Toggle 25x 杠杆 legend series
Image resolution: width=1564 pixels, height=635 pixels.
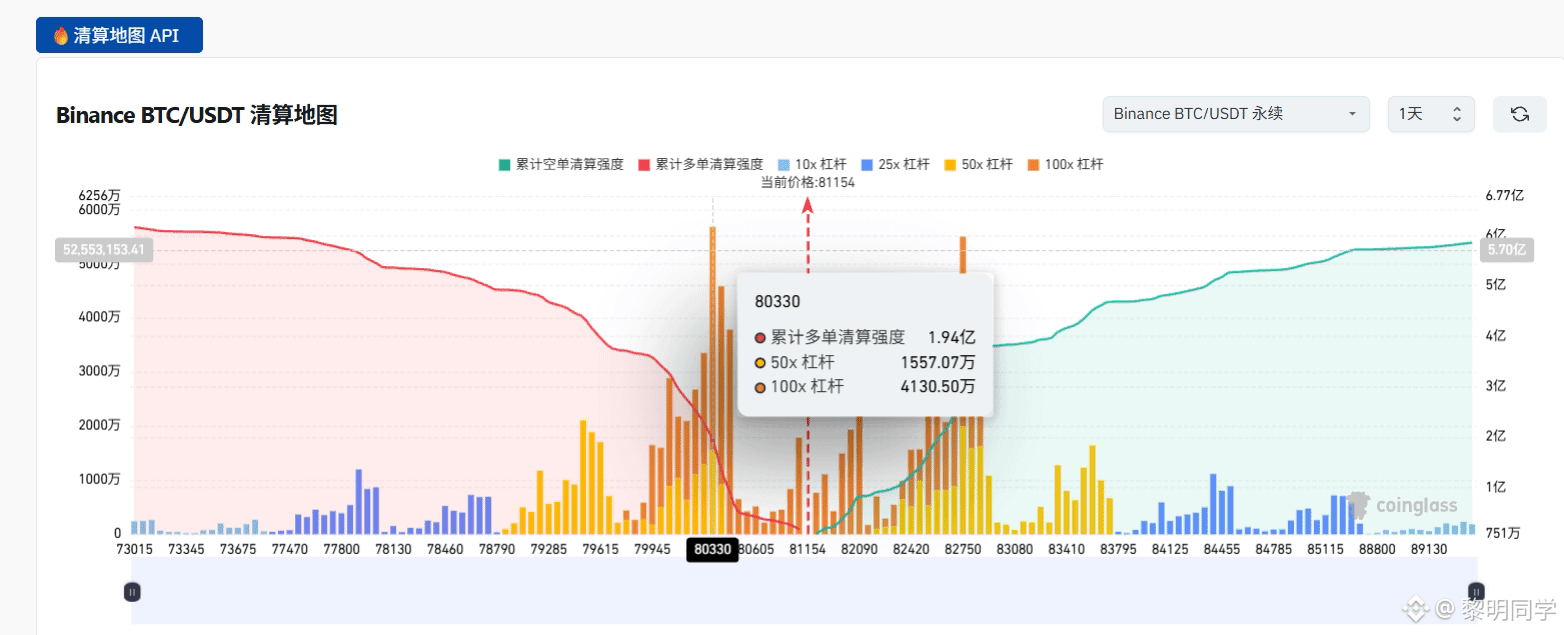(x=896, y=164)
